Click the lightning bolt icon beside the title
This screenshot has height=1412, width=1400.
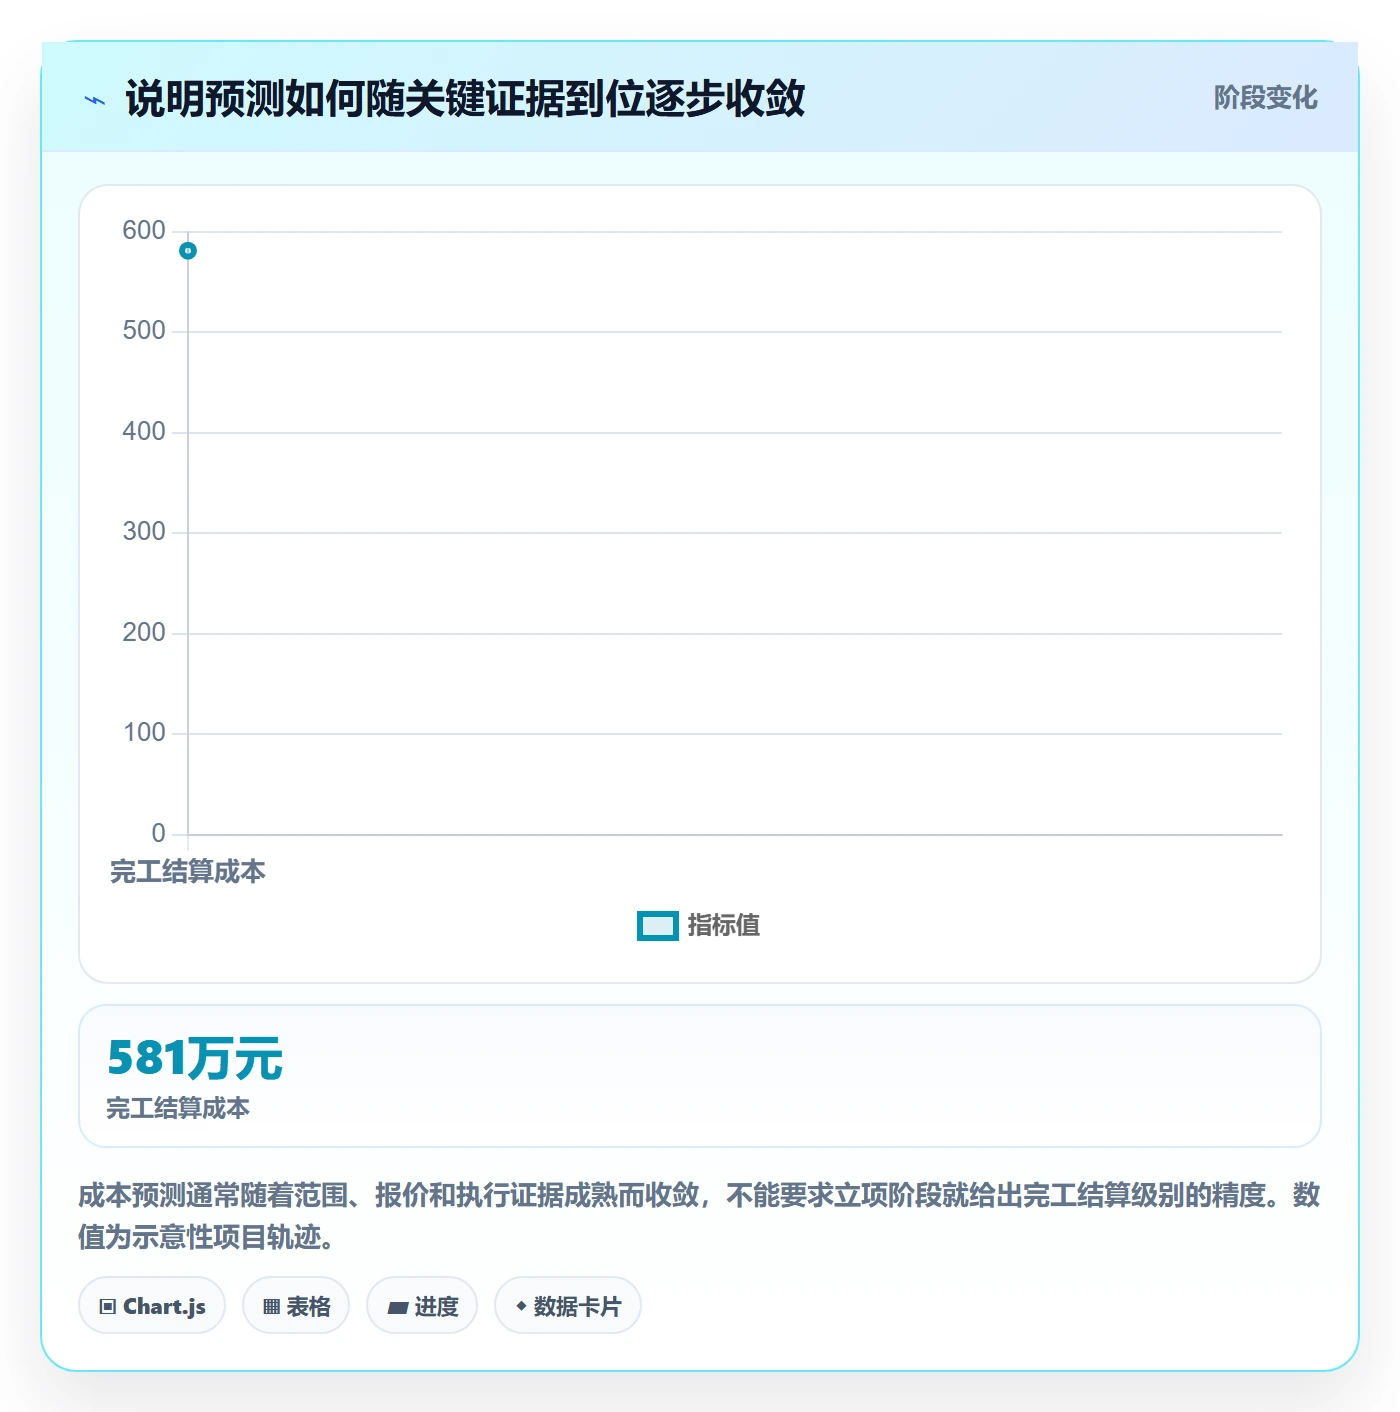[95, 100]
